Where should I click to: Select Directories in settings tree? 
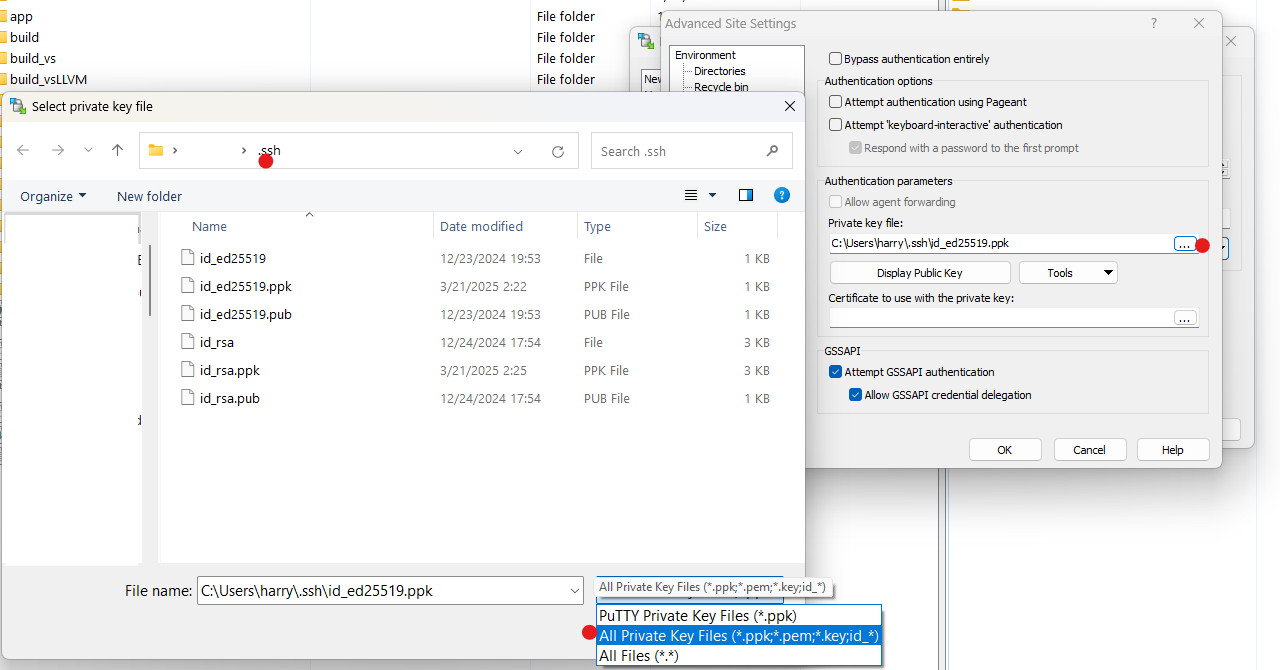tap(720, 71)
